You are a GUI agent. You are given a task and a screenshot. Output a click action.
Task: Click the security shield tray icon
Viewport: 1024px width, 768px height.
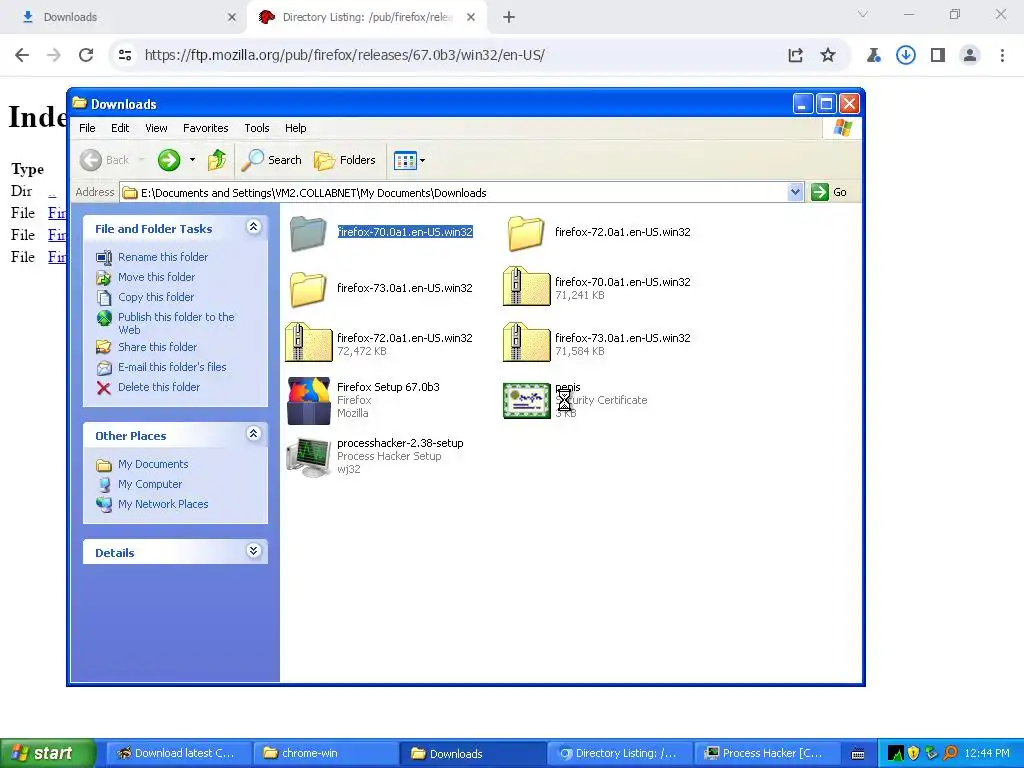(913, 753)
